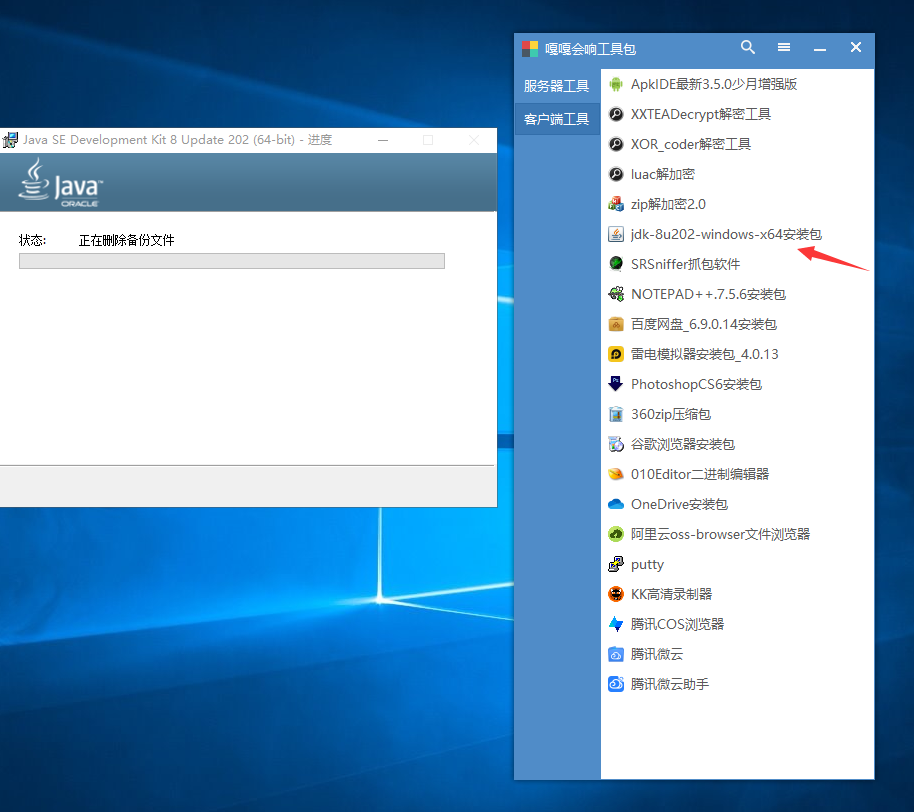
Task: Click the 正在删除备份文件 status text
Action: (x=126, y=240)
